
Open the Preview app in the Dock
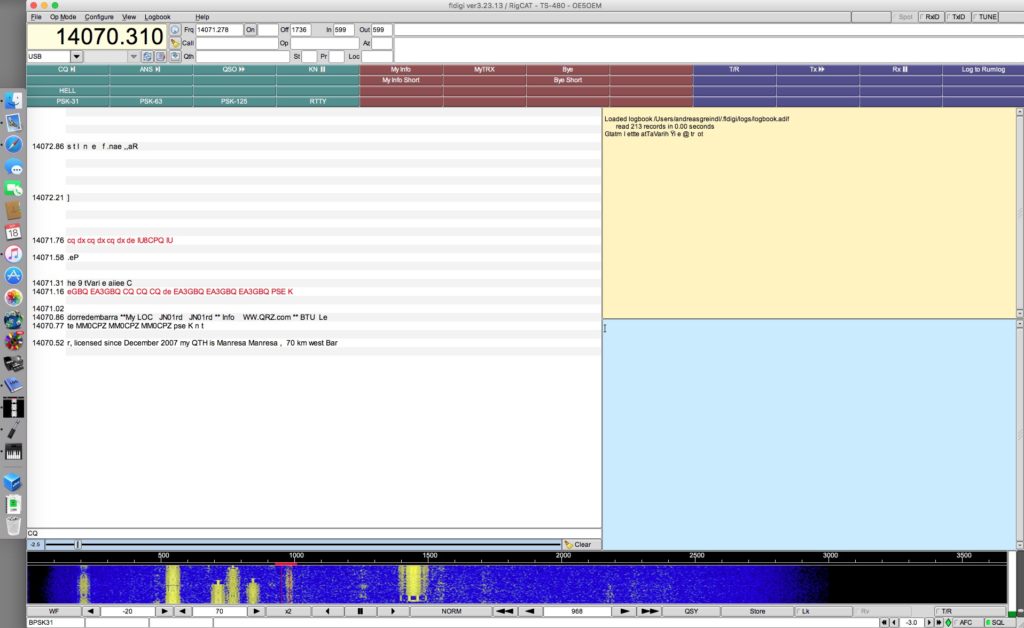click(x=14, y=122)
